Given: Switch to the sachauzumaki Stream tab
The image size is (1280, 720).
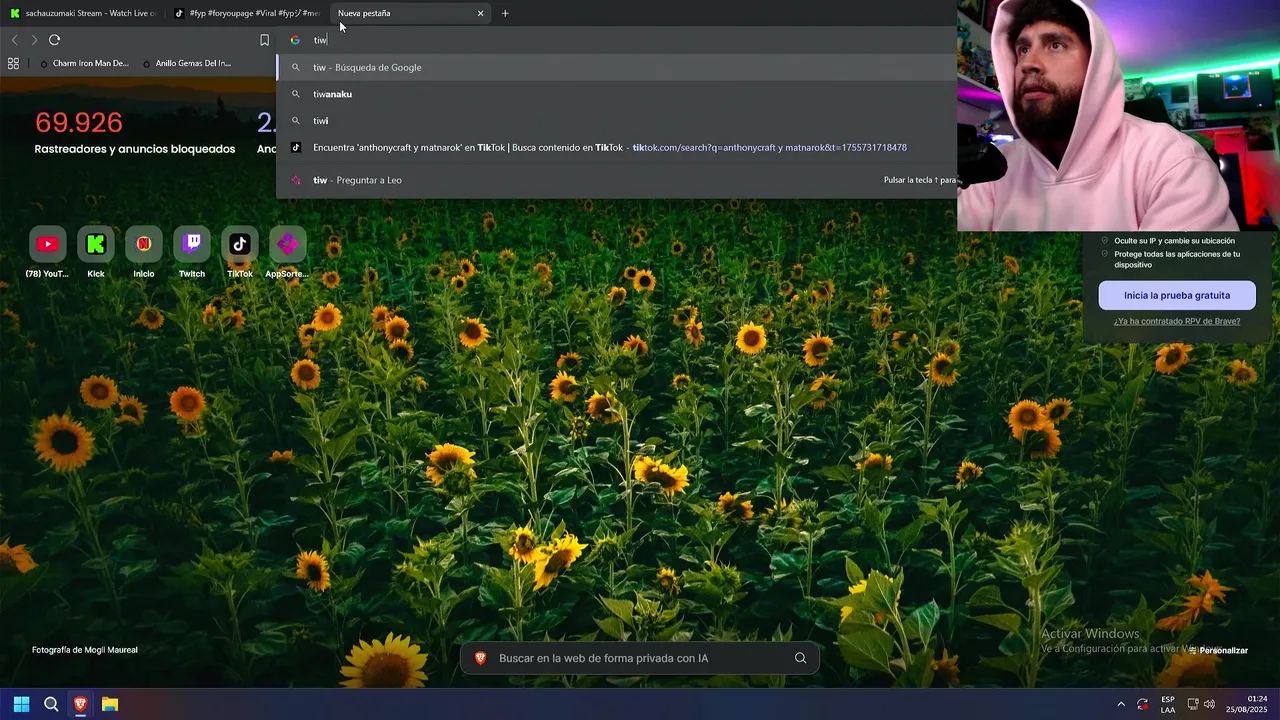Looking at the screenshot, I should click(83, 13).
